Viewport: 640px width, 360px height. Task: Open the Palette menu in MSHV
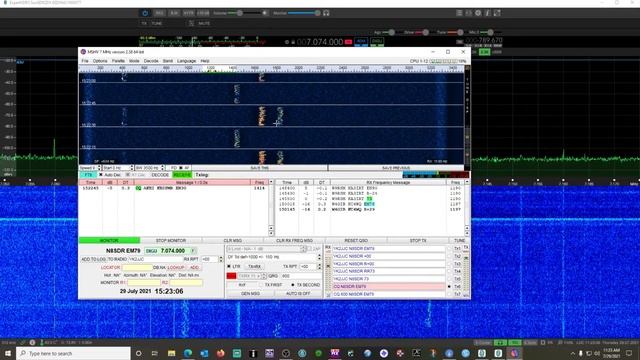(118, 61)
